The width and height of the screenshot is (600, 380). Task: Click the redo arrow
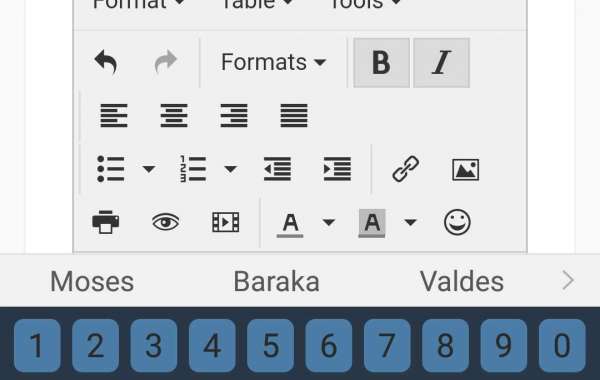[166, 62]
